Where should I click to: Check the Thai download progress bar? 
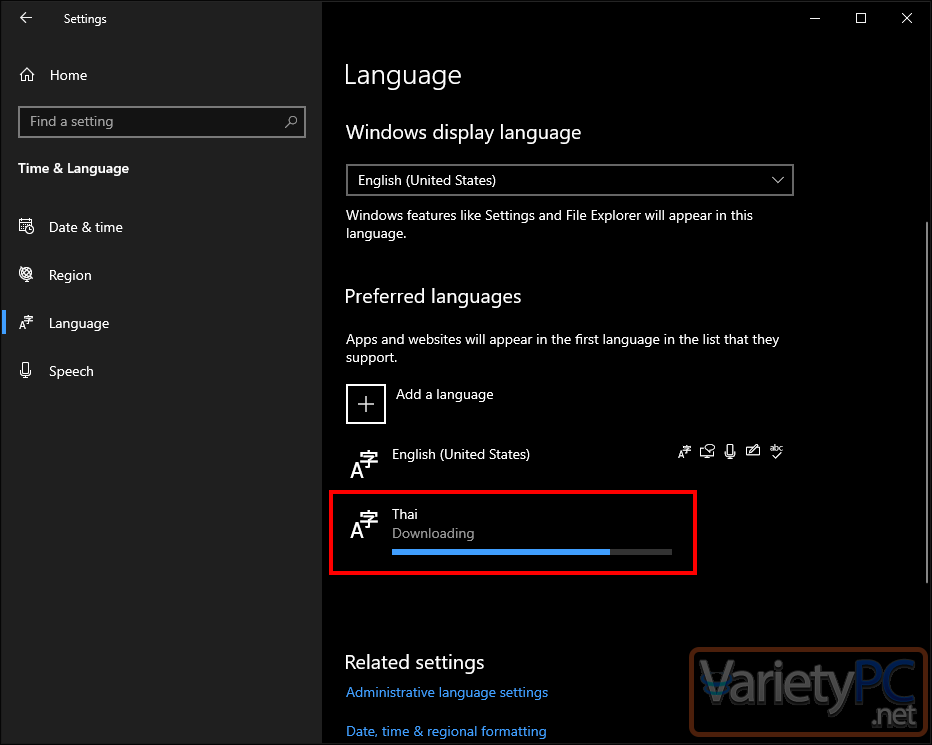(532, 552)
